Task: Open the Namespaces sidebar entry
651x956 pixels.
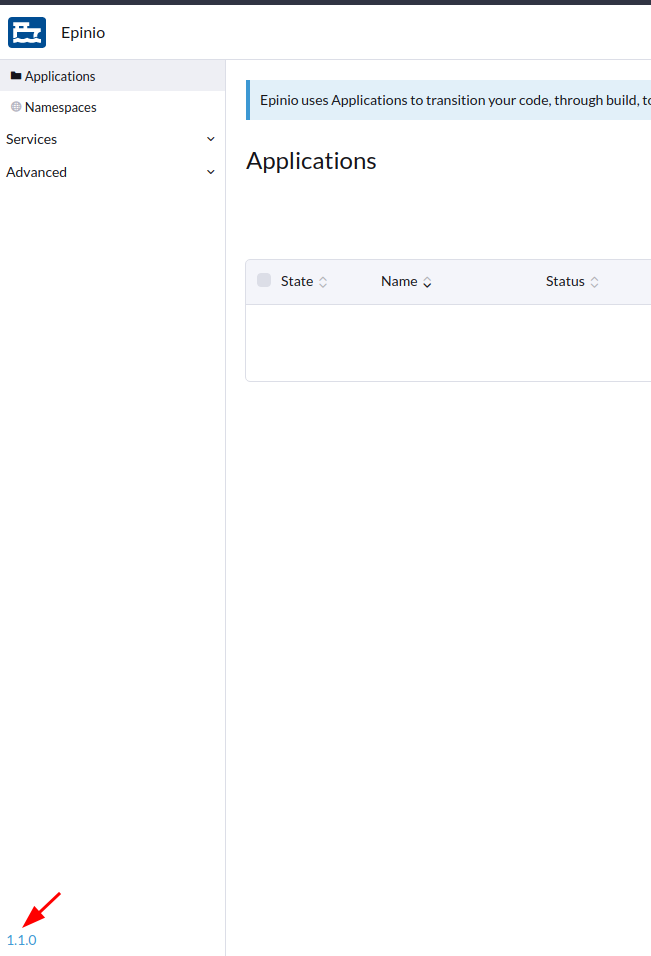Action: click(x=63, y=107)
